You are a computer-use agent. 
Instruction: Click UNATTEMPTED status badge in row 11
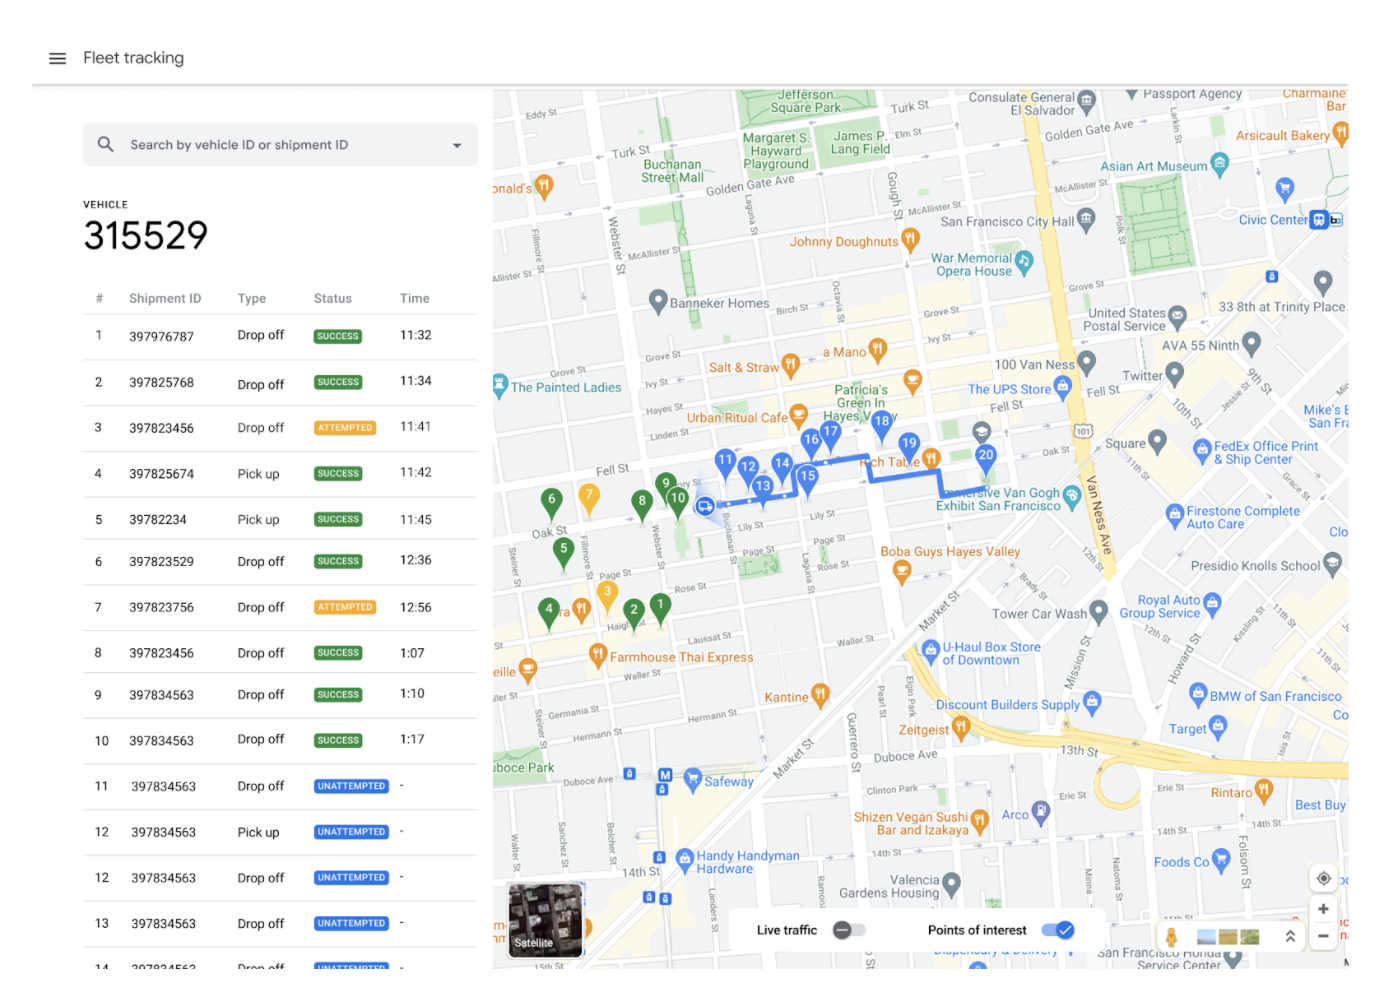[351, 787]
